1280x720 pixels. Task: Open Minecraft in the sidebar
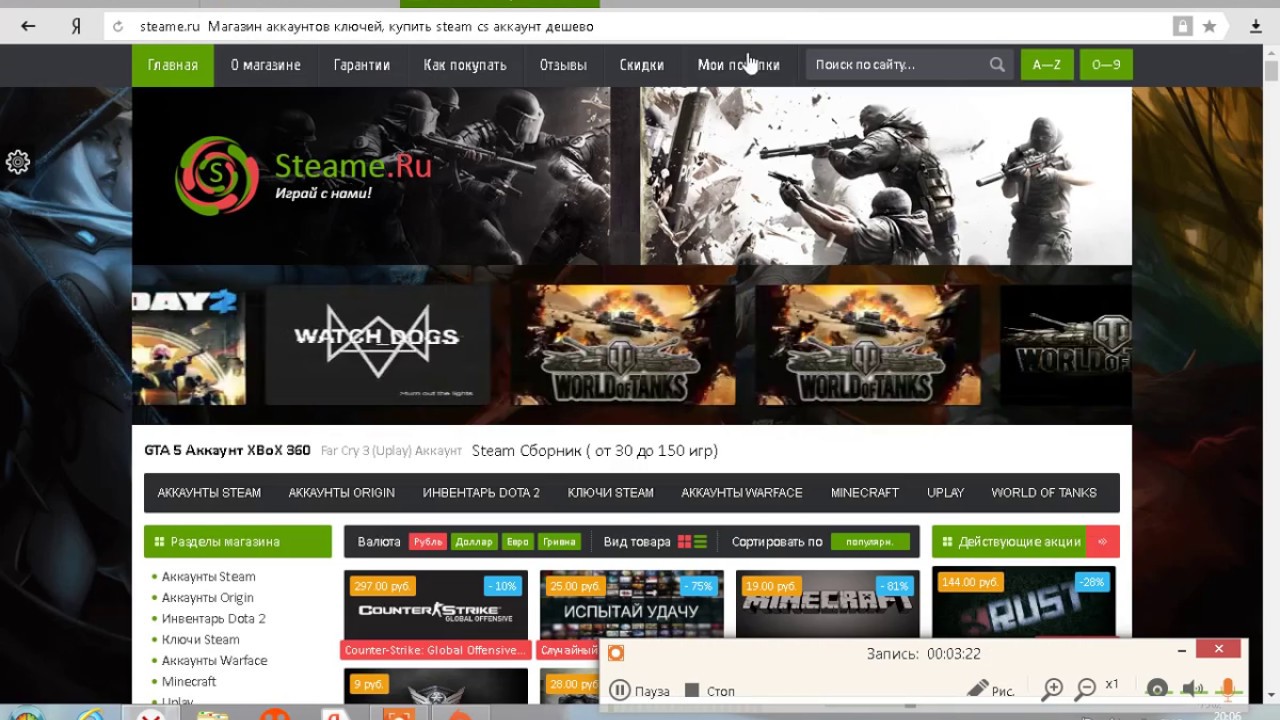[189, 682]
